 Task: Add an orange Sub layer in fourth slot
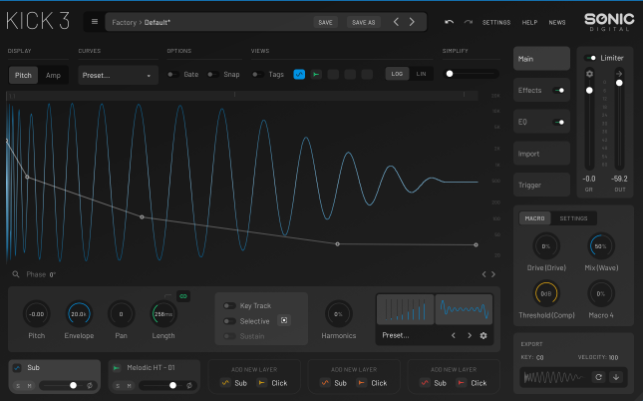334,383
